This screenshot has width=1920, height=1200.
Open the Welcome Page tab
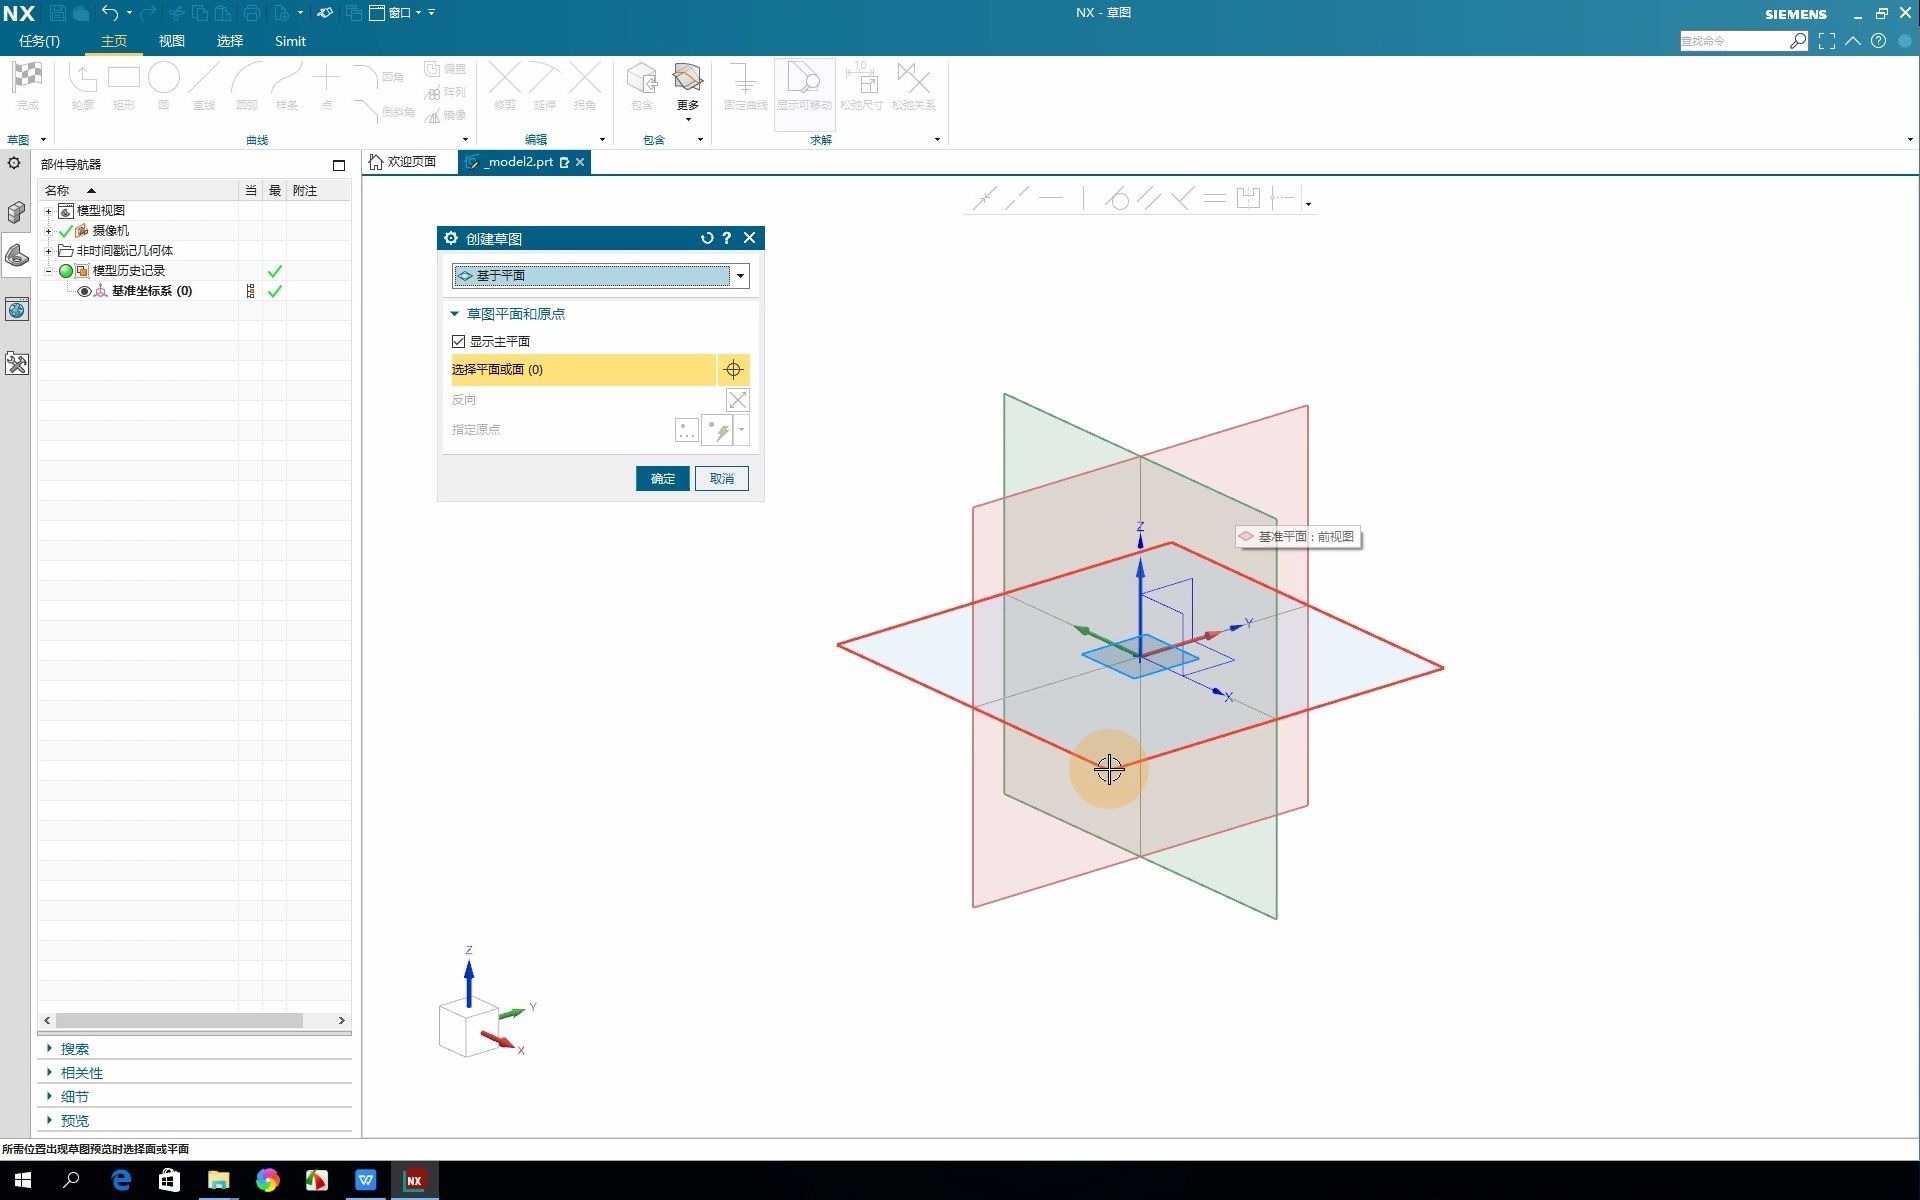pyautogui.click(x=403, y=162)
